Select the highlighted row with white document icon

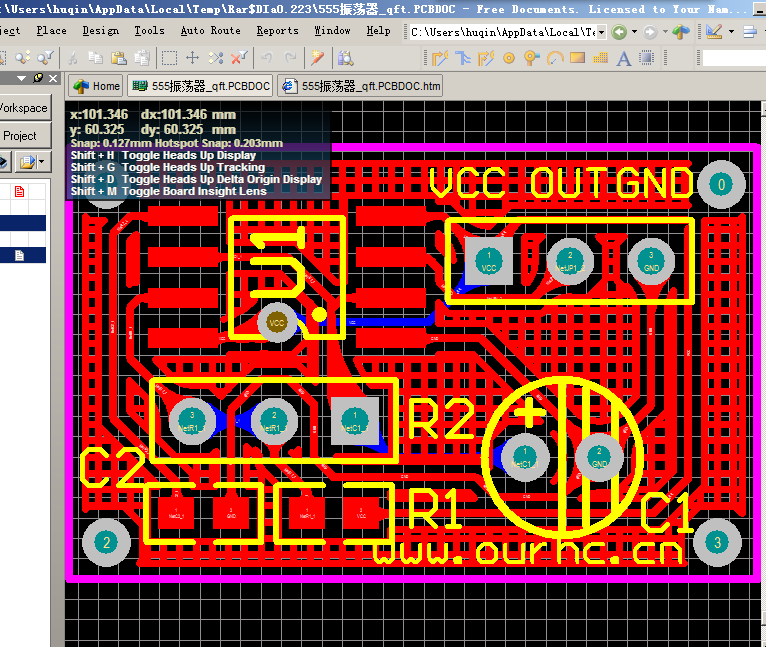(23, 255)
